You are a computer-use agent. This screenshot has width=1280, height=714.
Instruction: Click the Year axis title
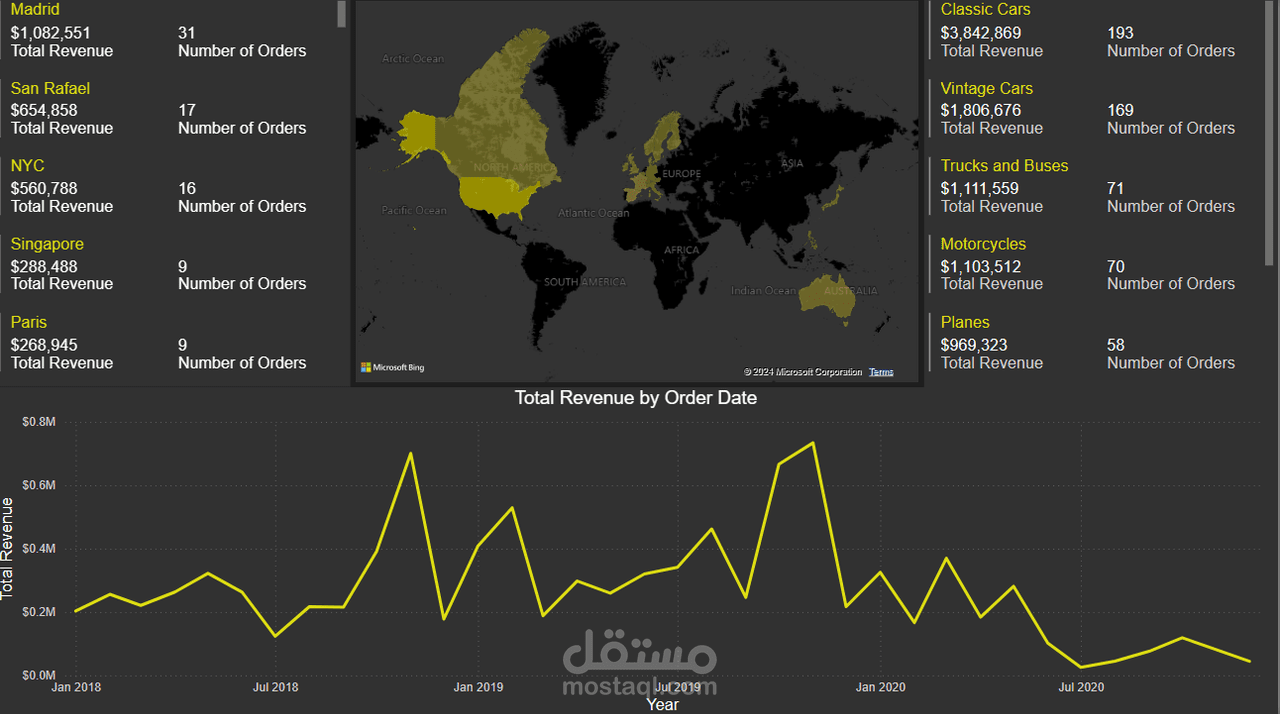pos(662,704)
